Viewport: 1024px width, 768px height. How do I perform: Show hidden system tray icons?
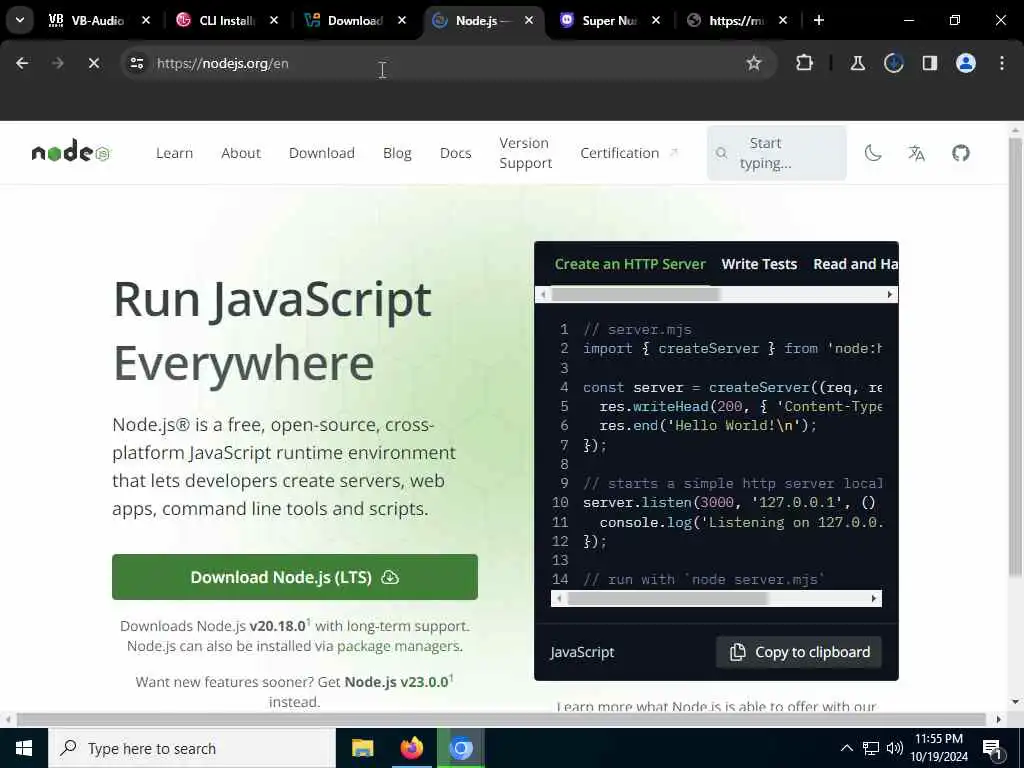(846, 748)
